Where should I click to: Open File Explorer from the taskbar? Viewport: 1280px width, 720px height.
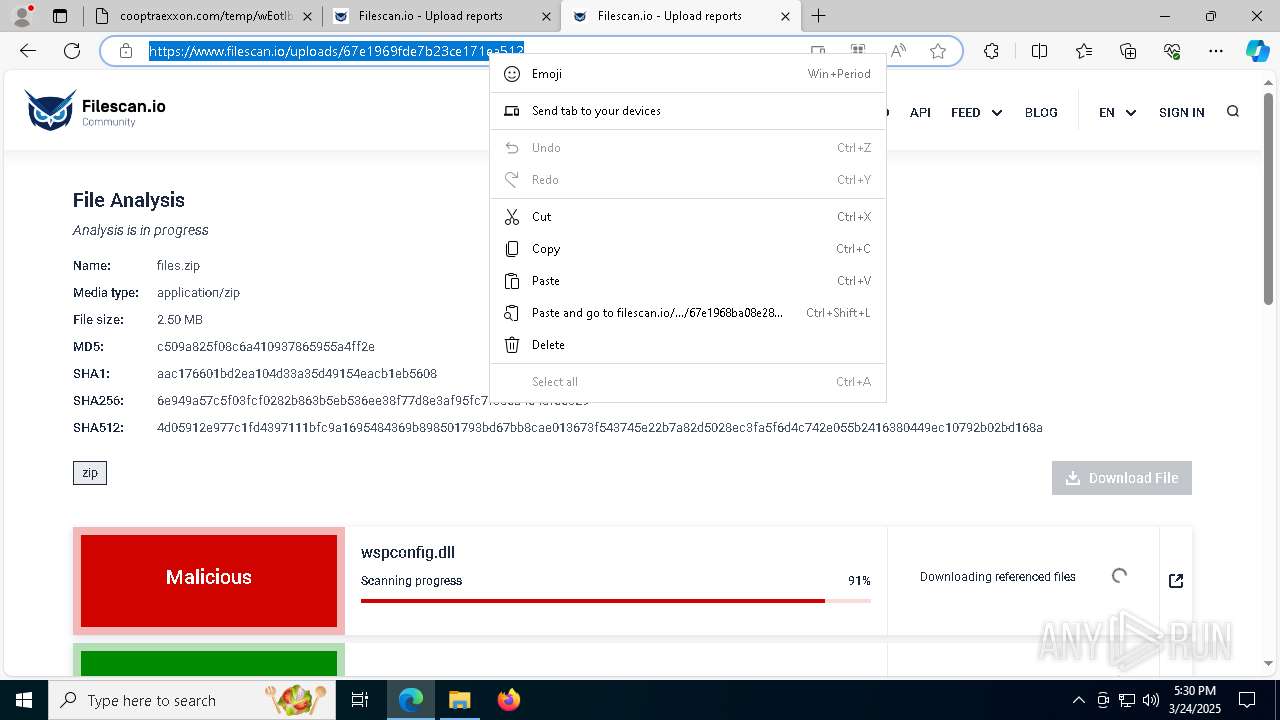pos(459,700)
